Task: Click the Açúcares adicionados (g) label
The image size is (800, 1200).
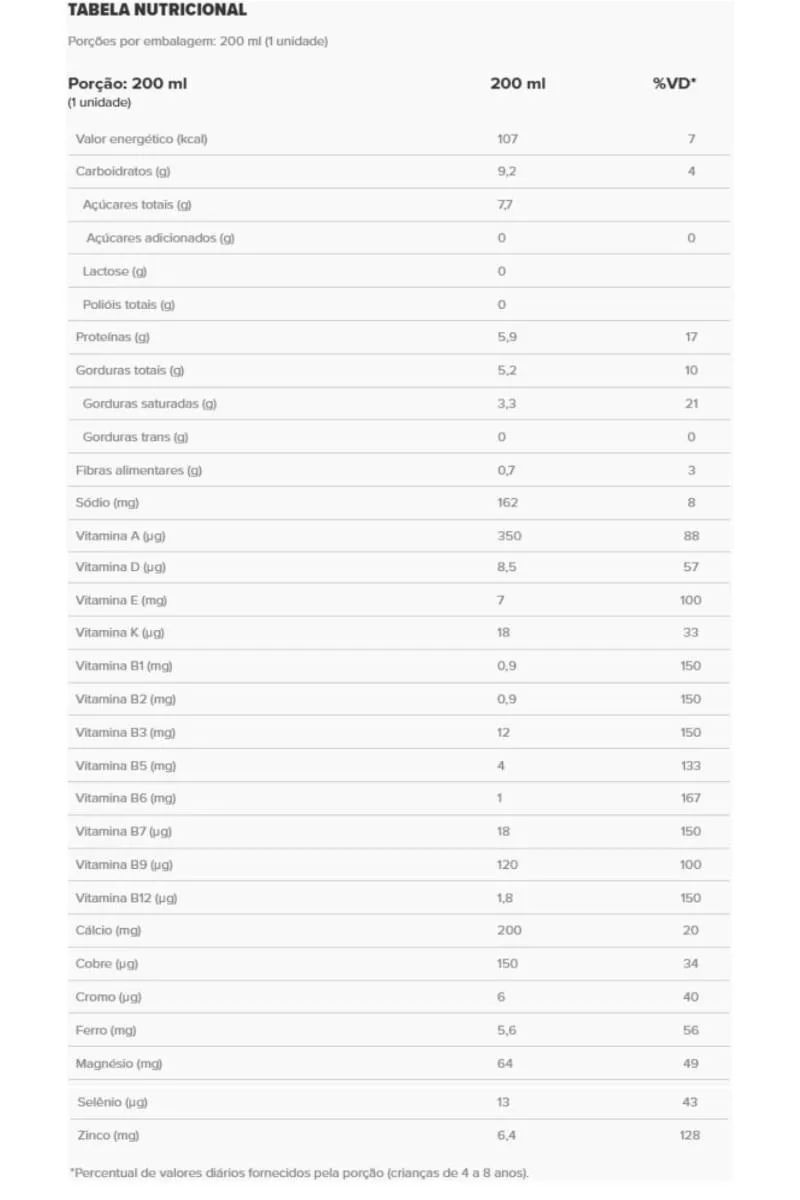Action: click(x=161, y=238)
